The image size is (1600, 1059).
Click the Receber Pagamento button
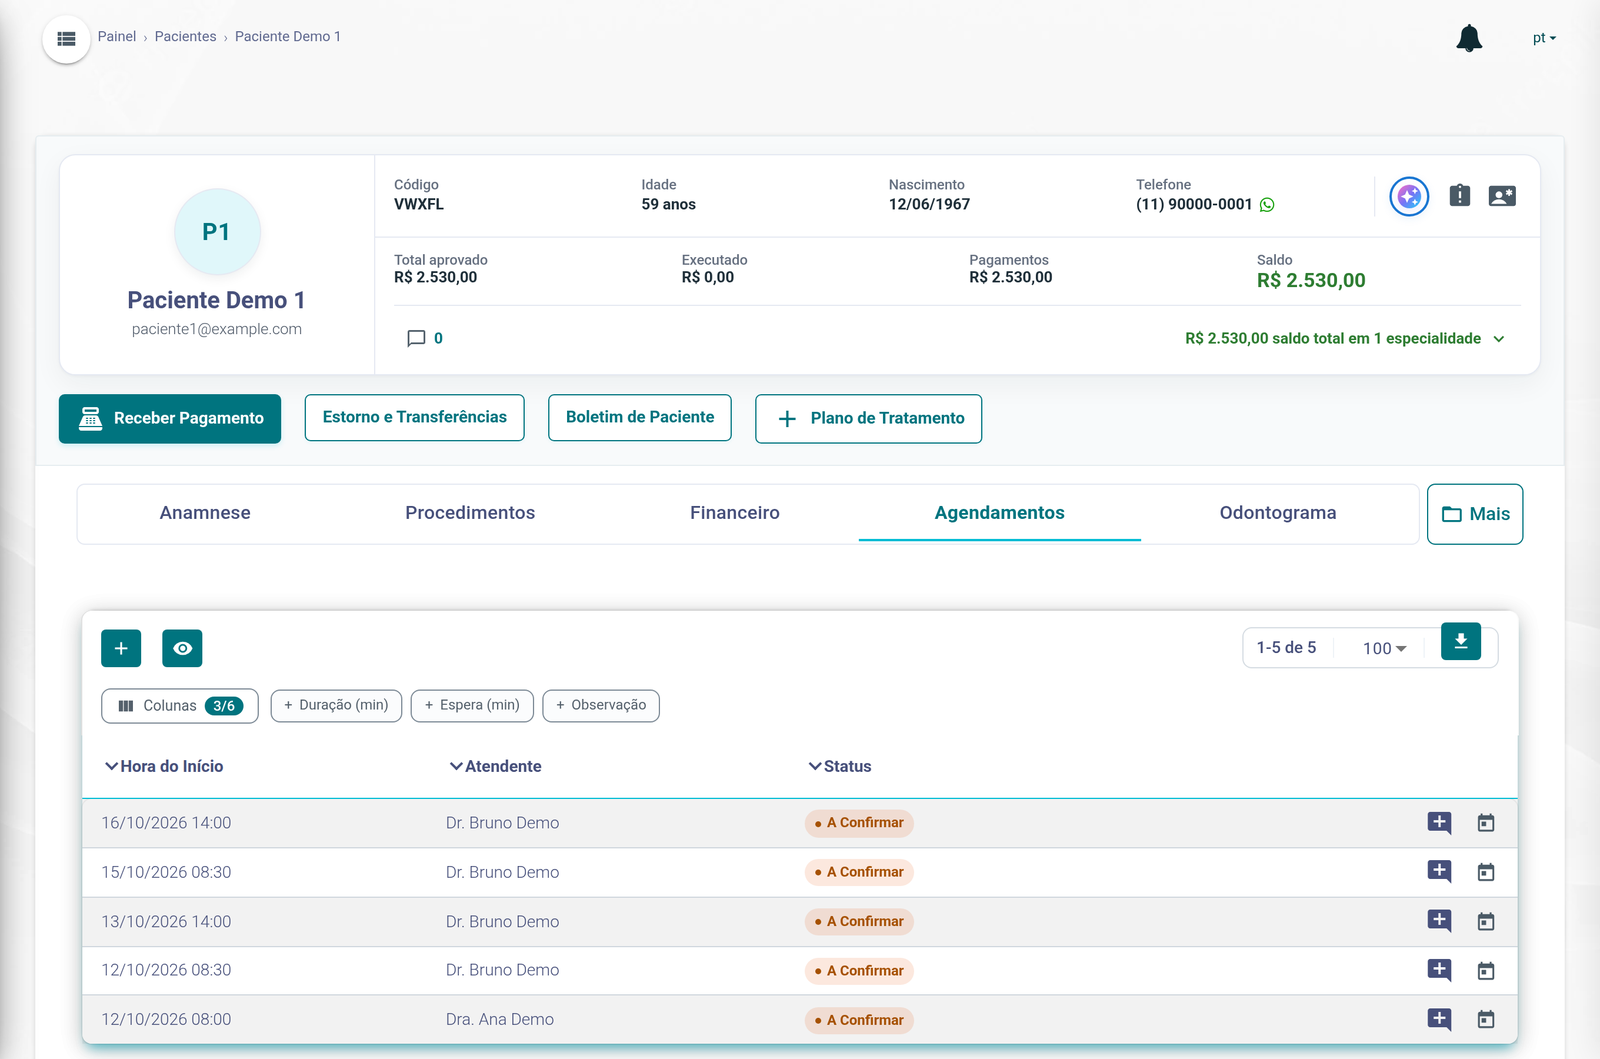(170, 418)
